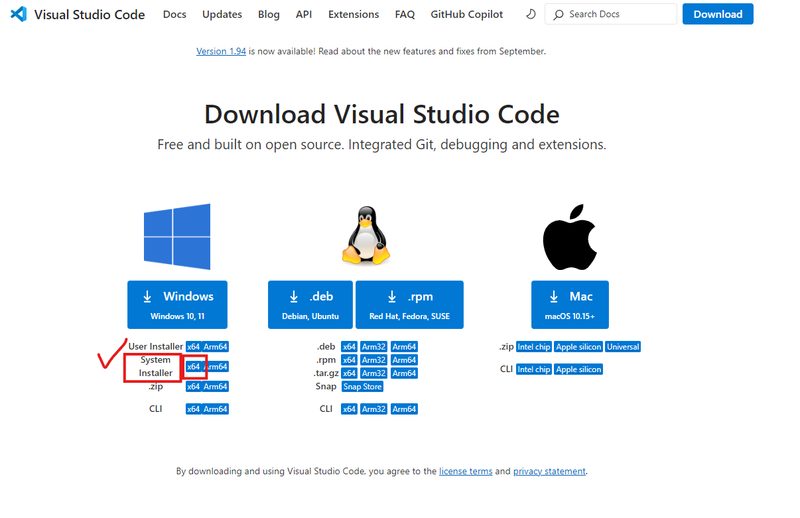The image size is (800, 518).
Task: Open the Docs menu item
Action: coord(174,14)
